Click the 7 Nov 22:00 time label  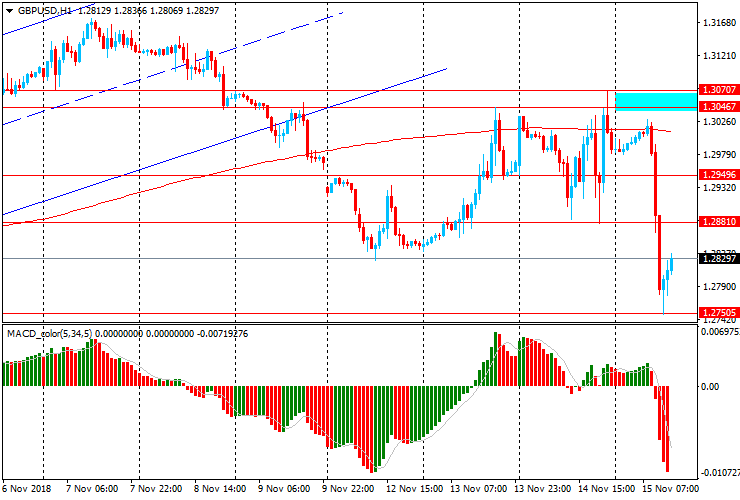(155, 490)
